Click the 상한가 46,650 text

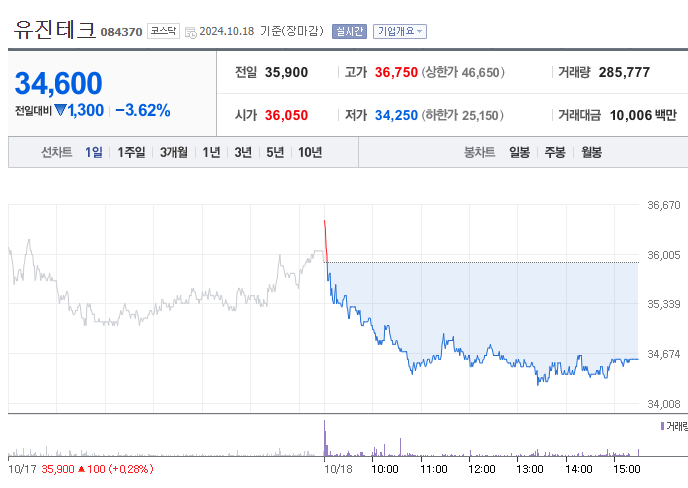click(463, 72)
